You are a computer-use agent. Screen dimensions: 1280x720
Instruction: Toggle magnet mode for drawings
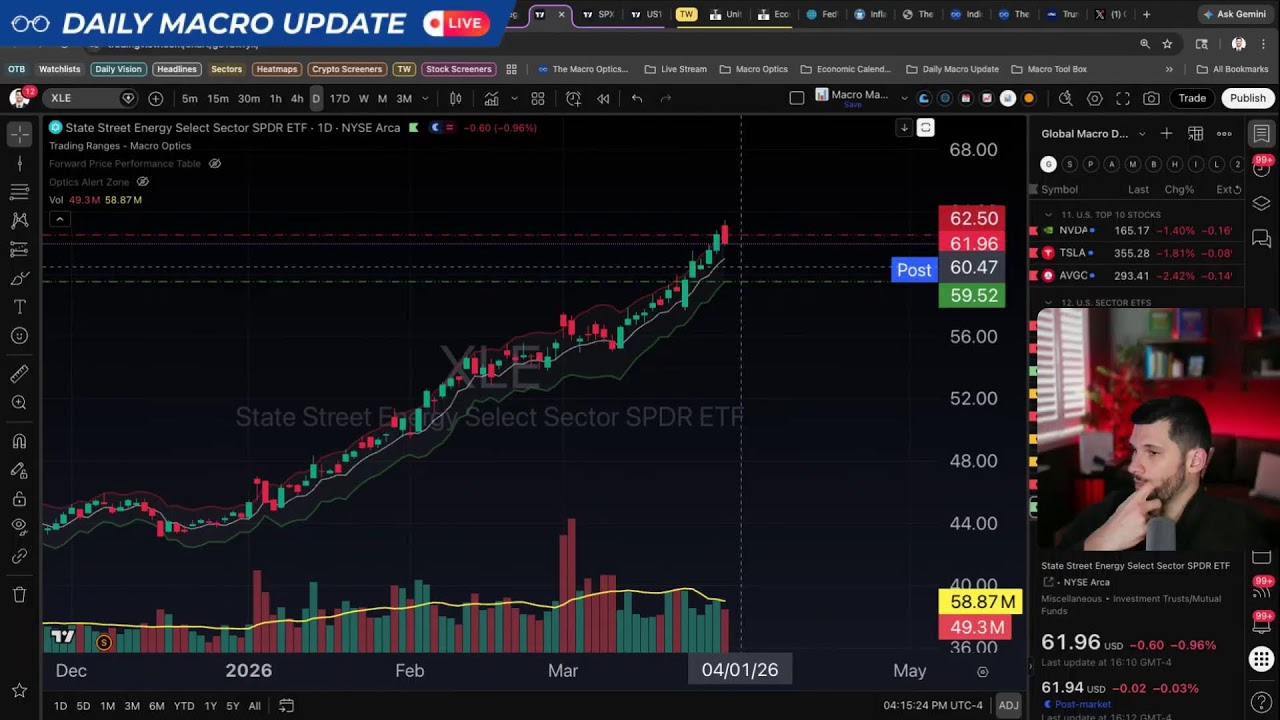pos(19,441)
